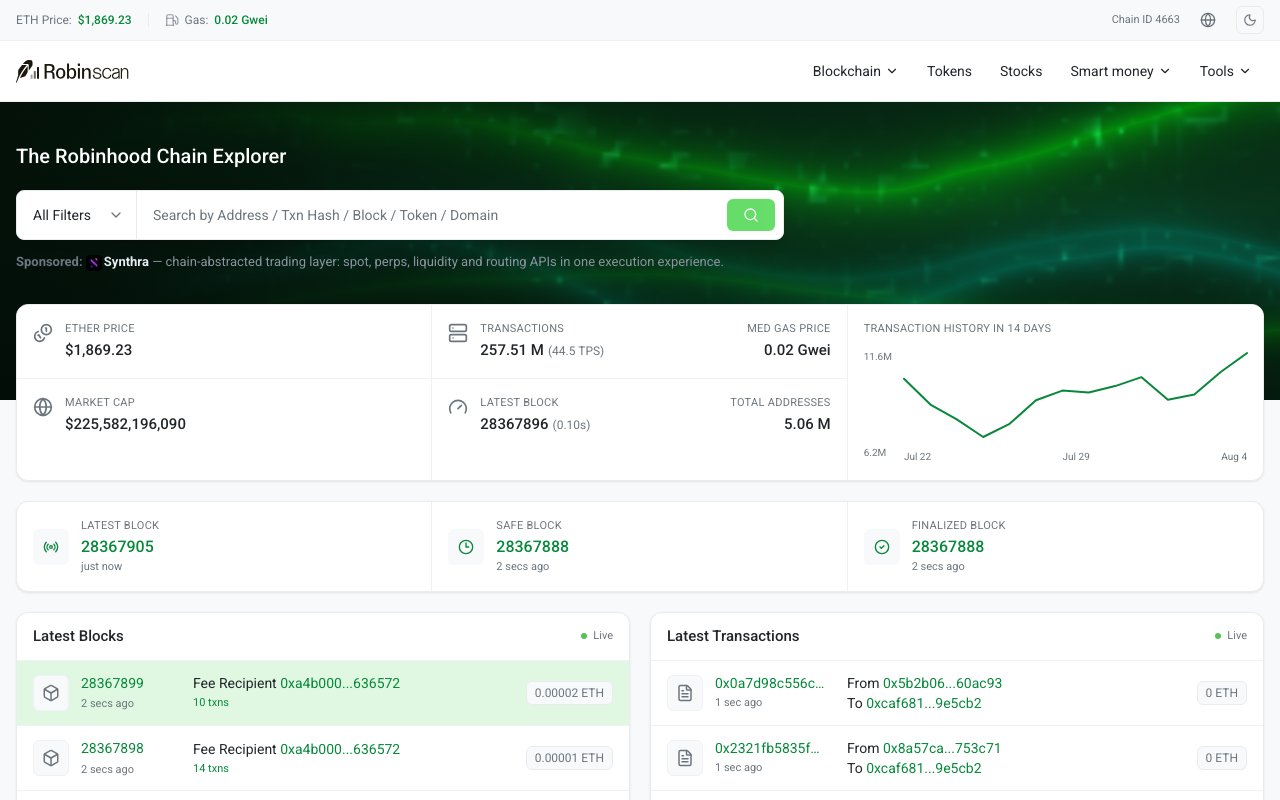1280x800 pixels.
Task: Click the Live indicator in Latest Transactions
Action: (x=1231, y=636)
